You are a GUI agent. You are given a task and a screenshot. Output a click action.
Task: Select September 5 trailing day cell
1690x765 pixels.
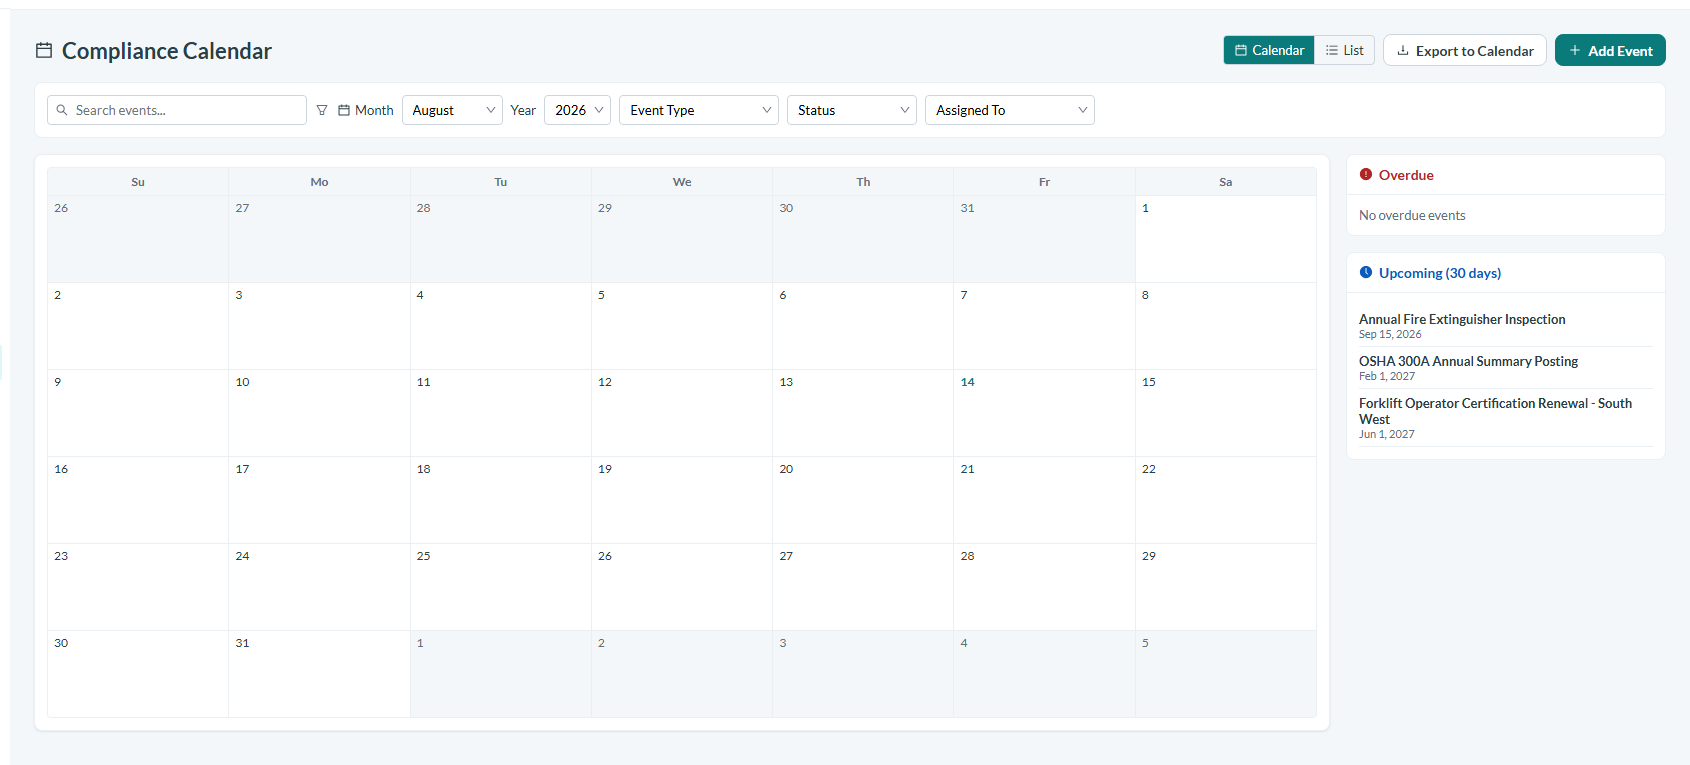1225,674
